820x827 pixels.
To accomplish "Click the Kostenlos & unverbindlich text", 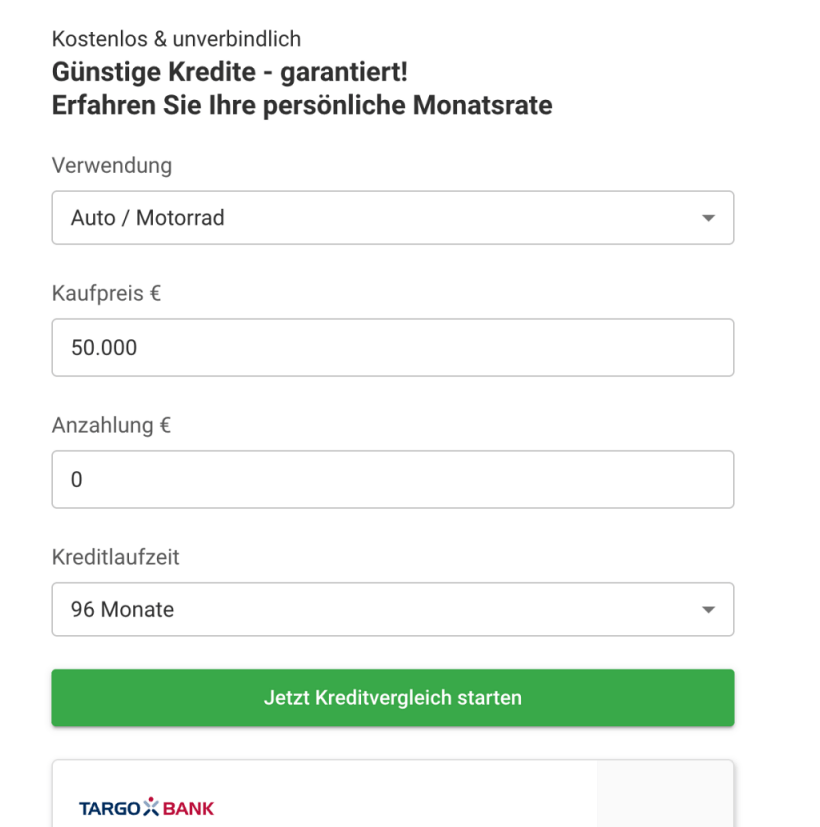I will coord(176,39).
